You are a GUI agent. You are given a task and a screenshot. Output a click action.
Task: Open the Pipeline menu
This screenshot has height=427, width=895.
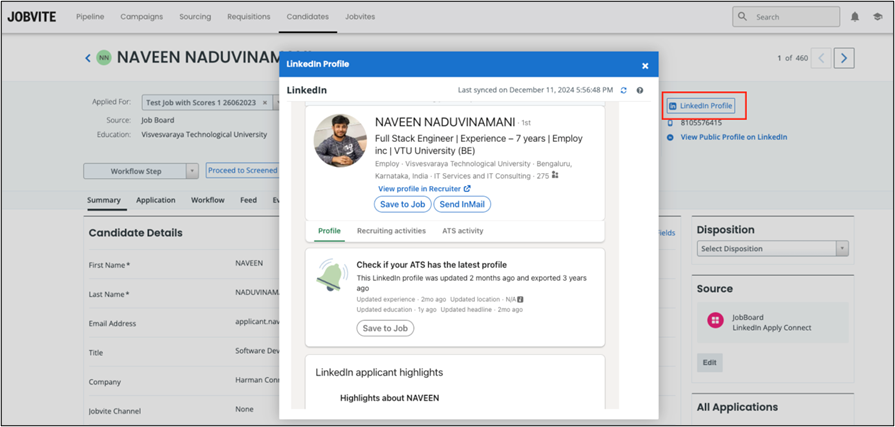click(90, 17)
